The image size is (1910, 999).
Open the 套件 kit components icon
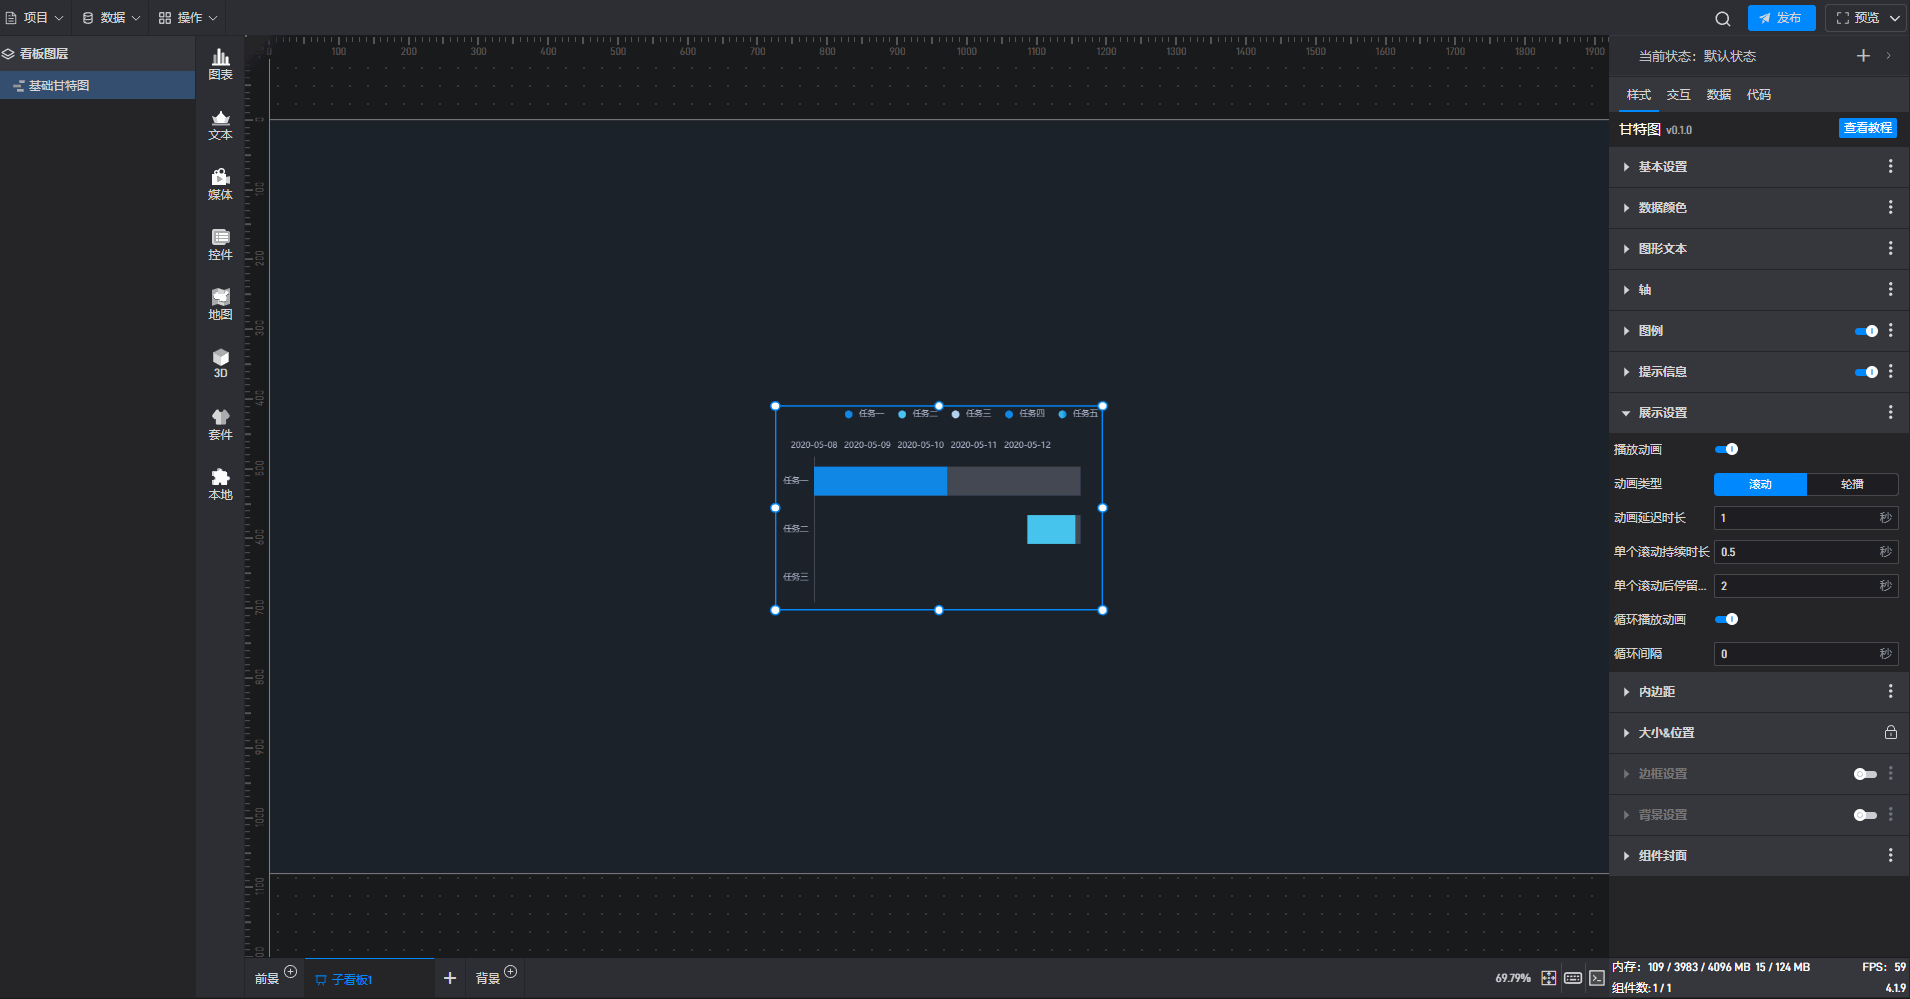[220, 425]
